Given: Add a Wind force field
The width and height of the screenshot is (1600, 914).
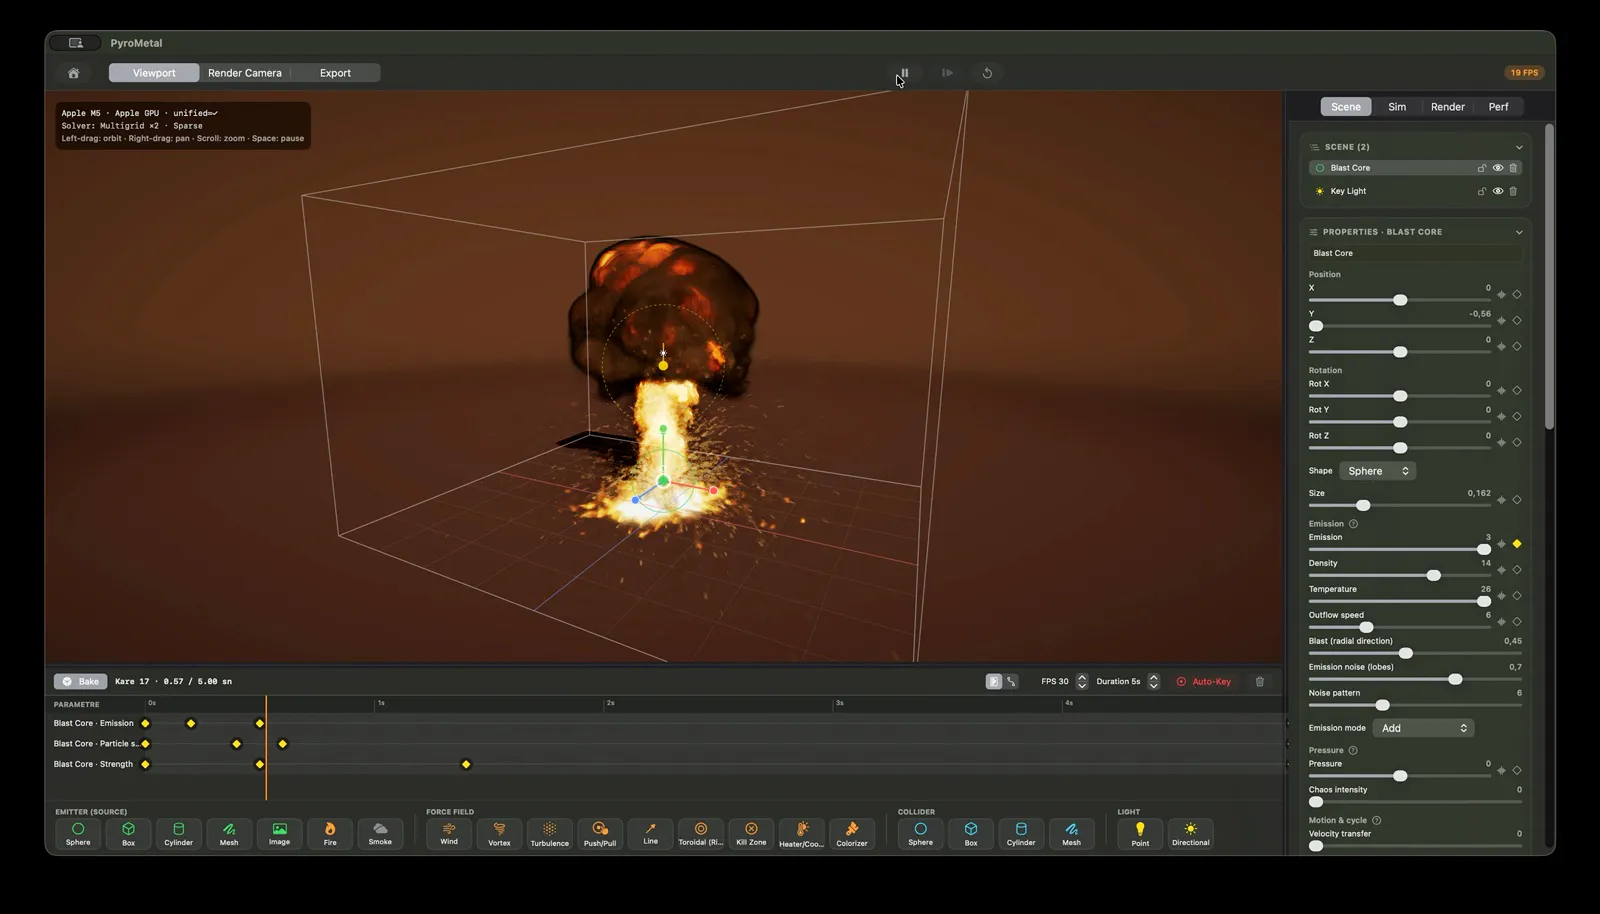Looking at the screenshot, I should (x=449, y=833).
